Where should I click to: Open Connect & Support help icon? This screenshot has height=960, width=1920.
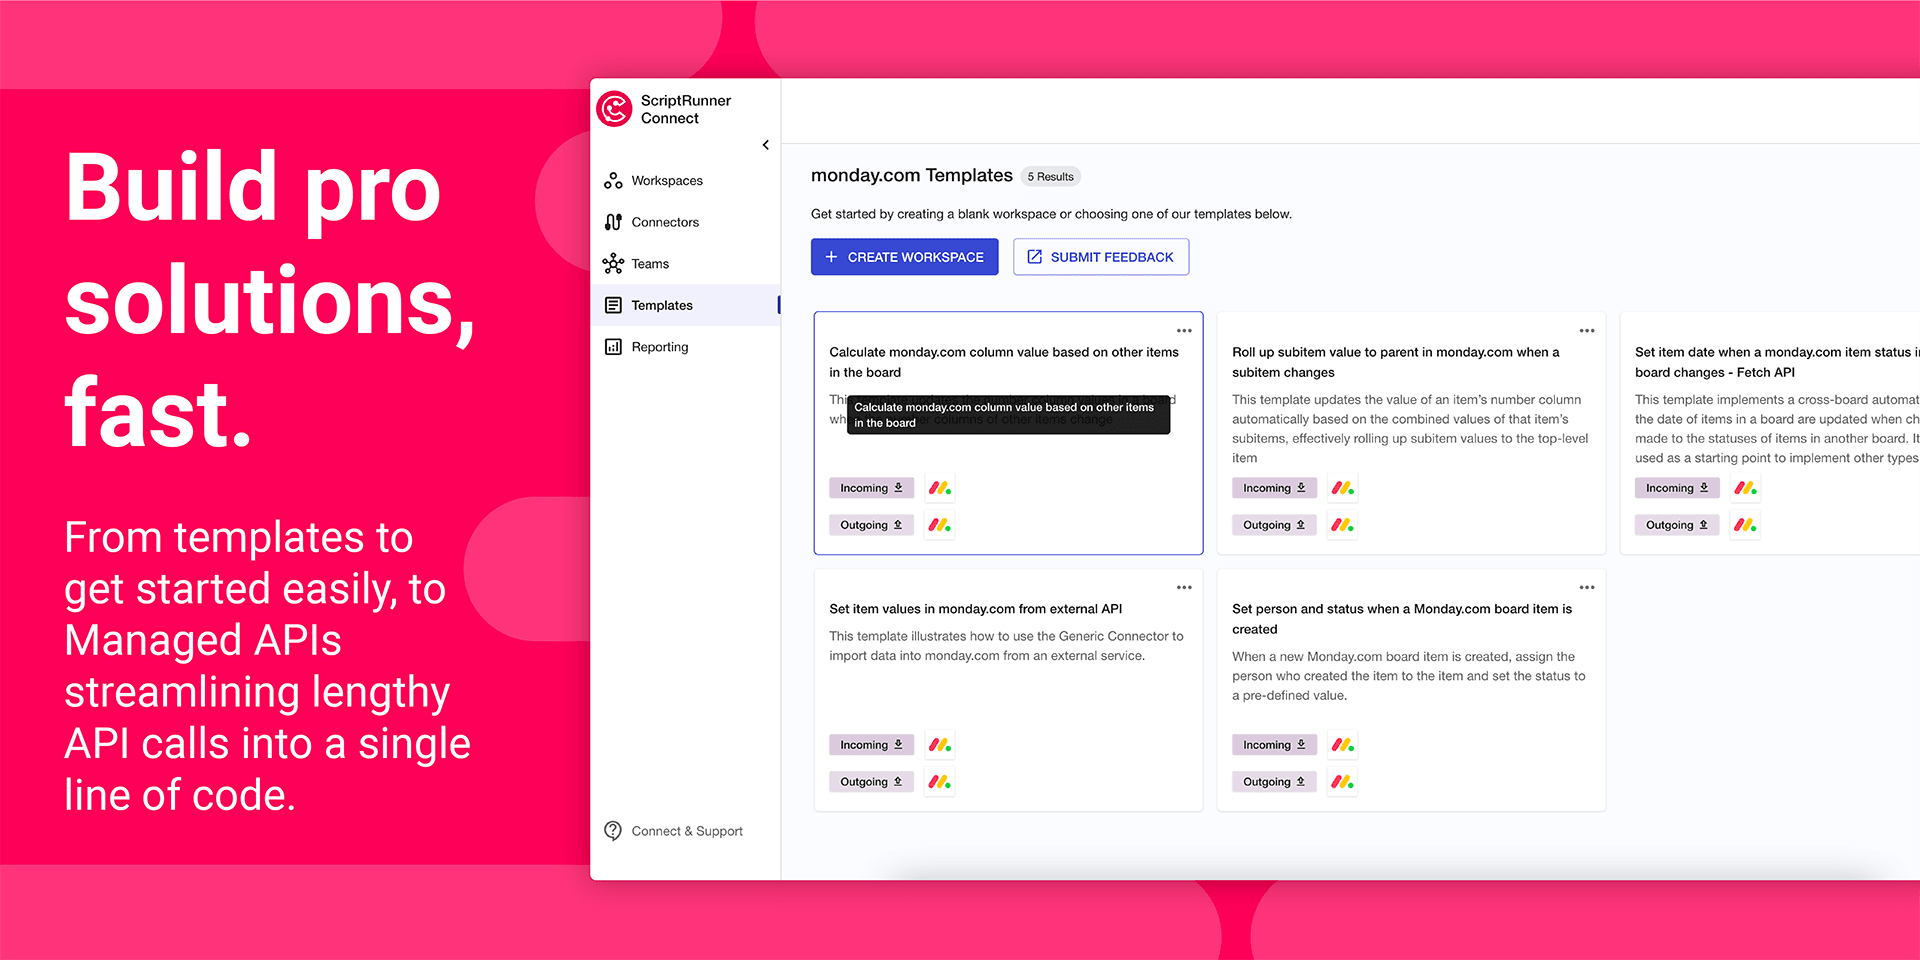pos(613,831)
